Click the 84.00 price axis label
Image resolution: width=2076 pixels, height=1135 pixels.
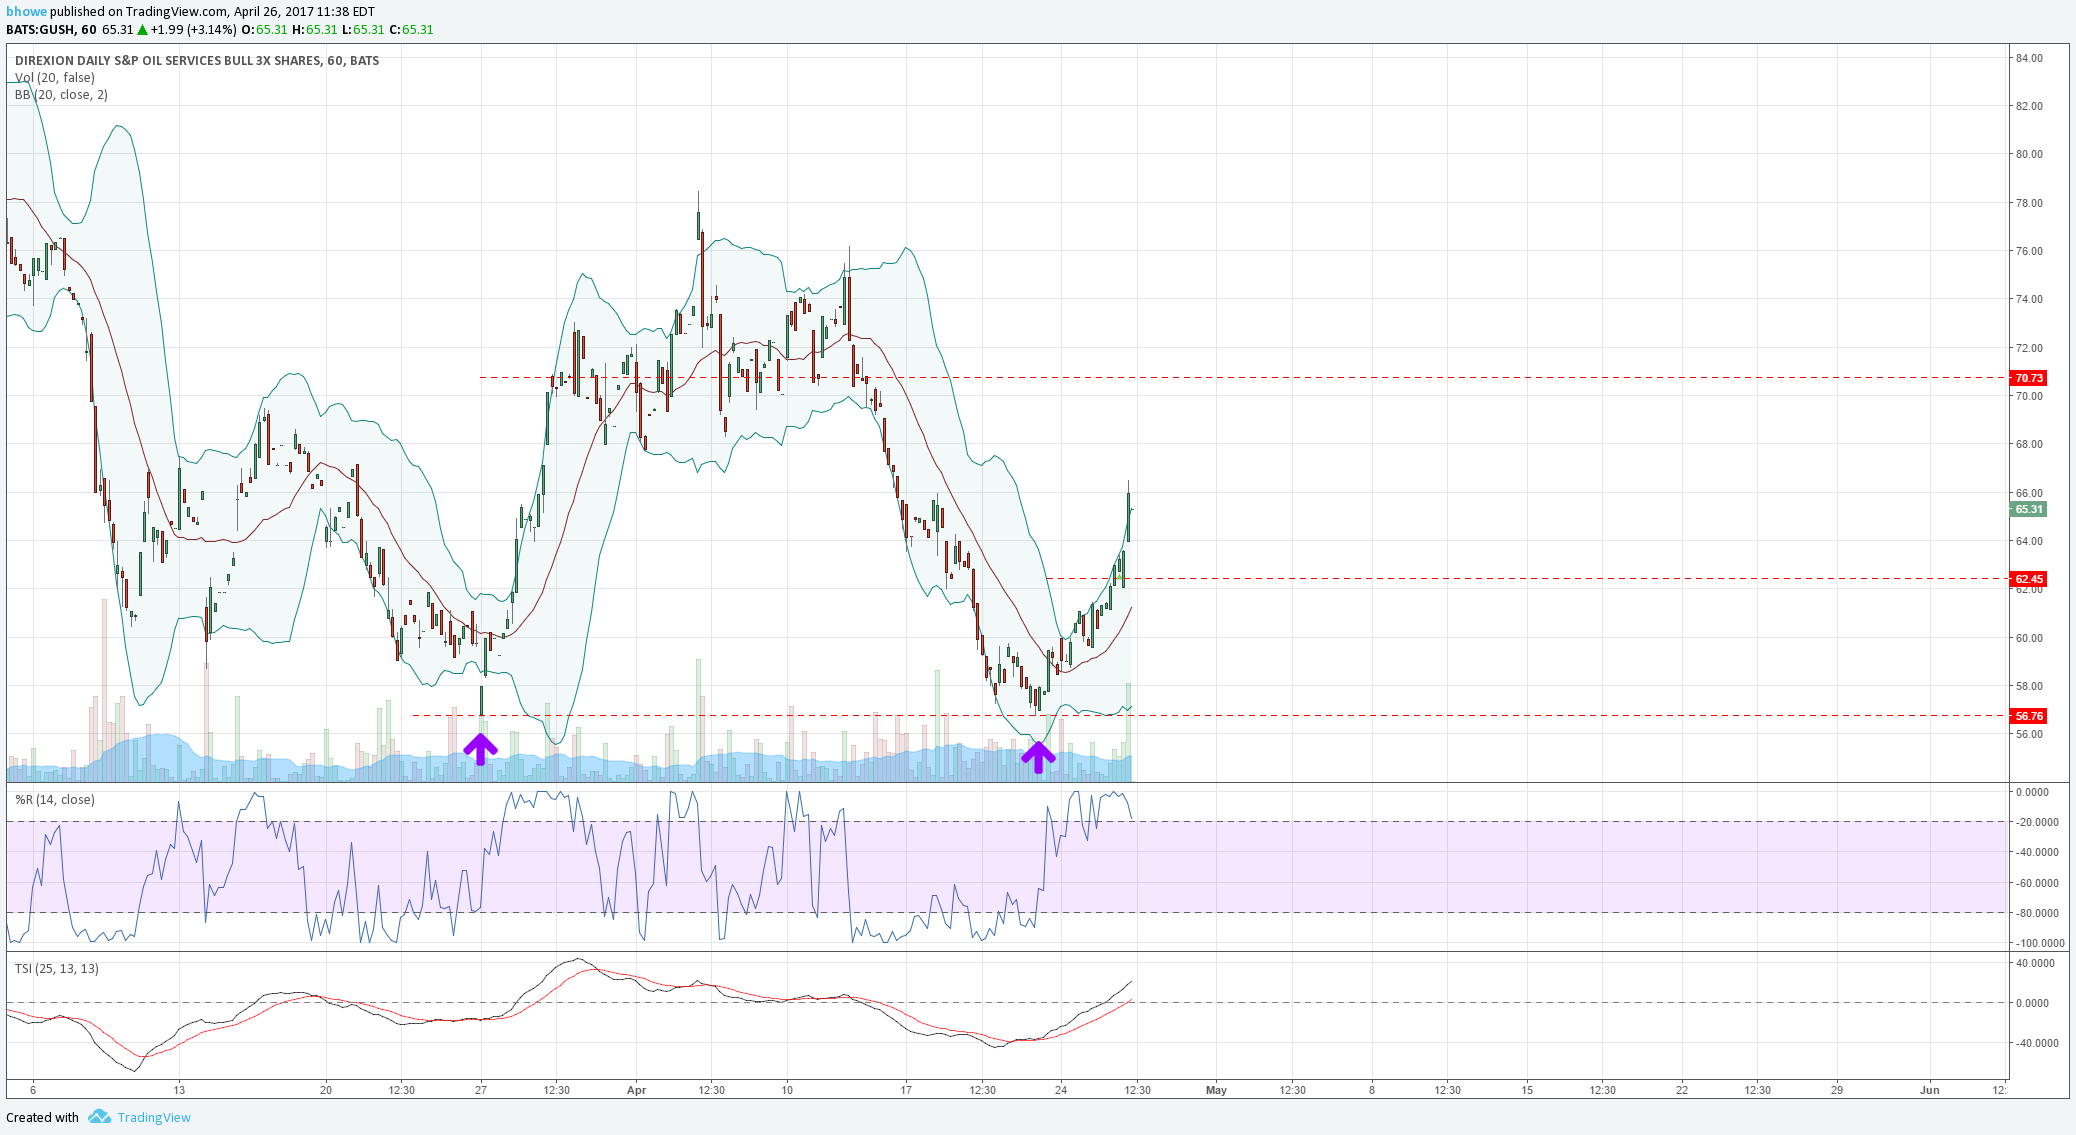click(x=2030, y=58)
